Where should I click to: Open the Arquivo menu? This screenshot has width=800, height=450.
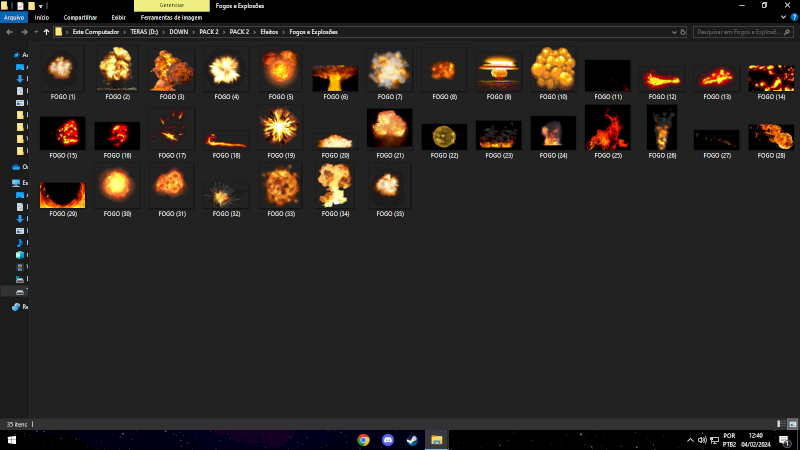coord(14,17)
